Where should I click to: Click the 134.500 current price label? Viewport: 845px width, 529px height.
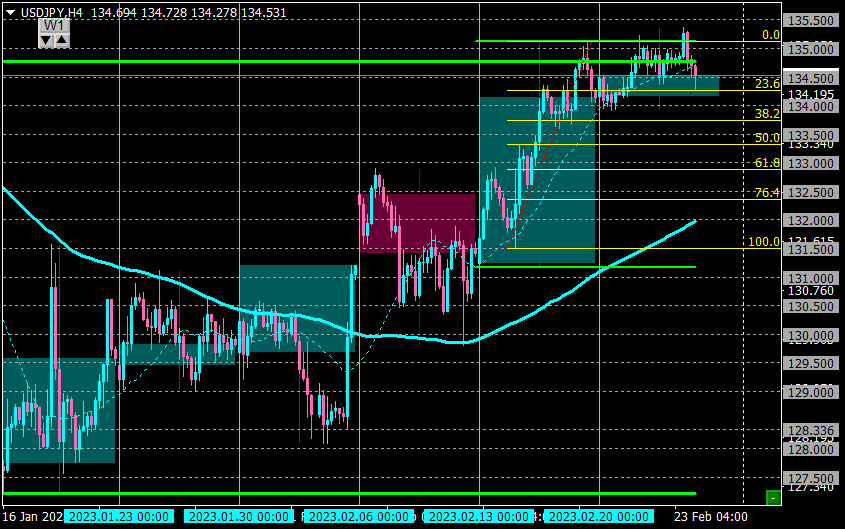tap(811, 79)
